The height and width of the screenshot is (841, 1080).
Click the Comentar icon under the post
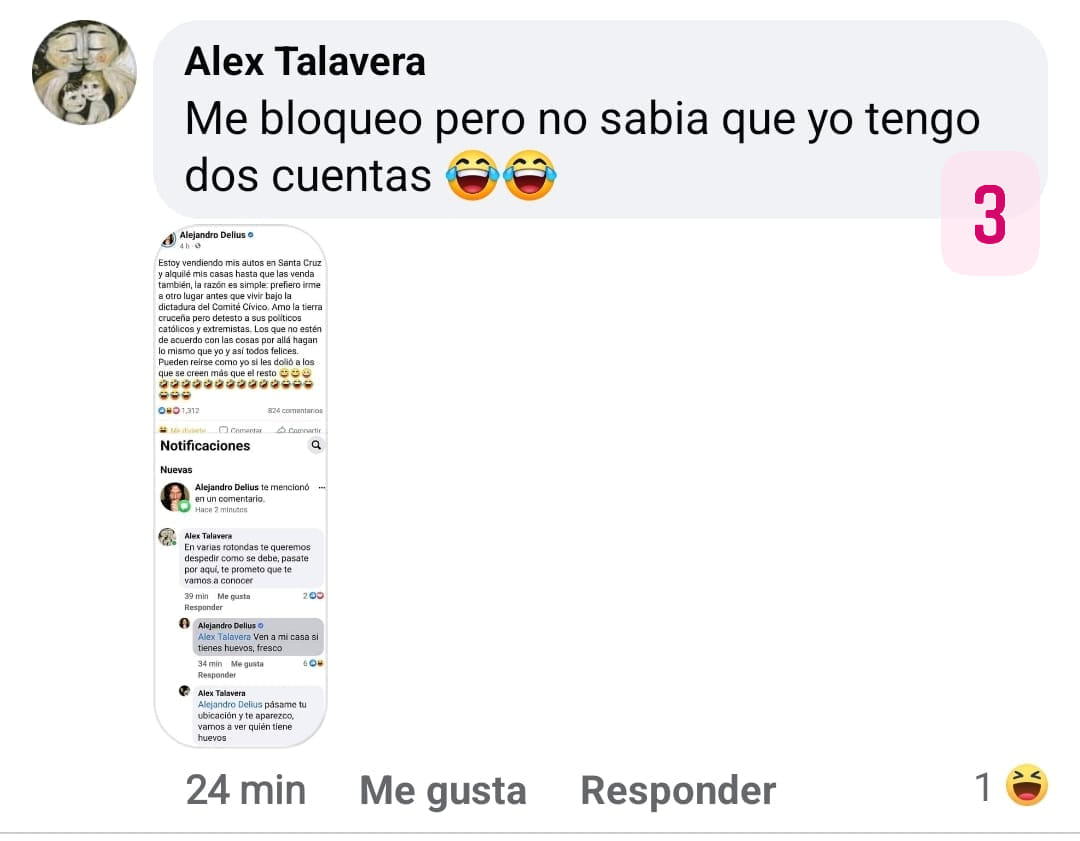pos(223,430)
